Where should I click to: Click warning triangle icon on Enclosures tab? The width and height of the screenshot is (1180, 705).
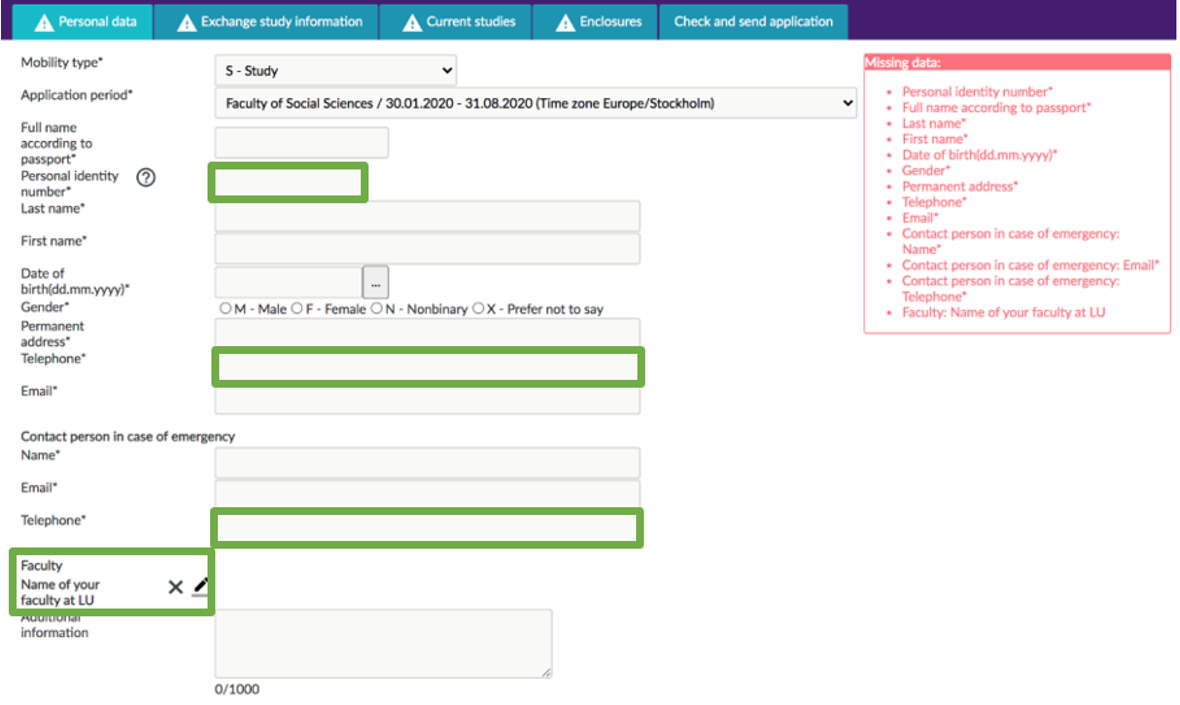coord(565,22)
